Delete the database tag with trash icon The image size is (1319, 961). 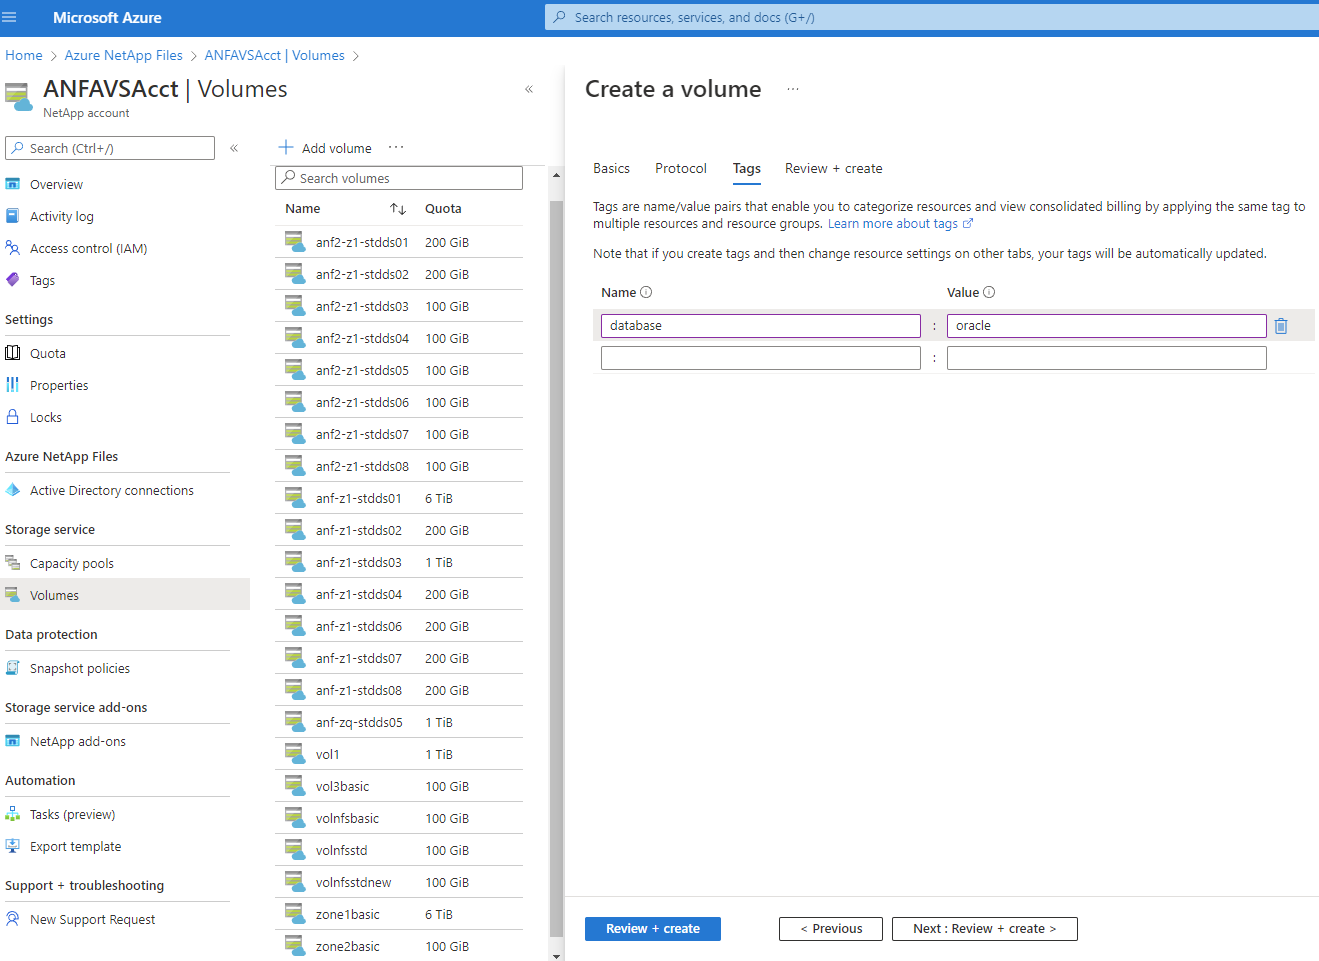coord(1281,326)
